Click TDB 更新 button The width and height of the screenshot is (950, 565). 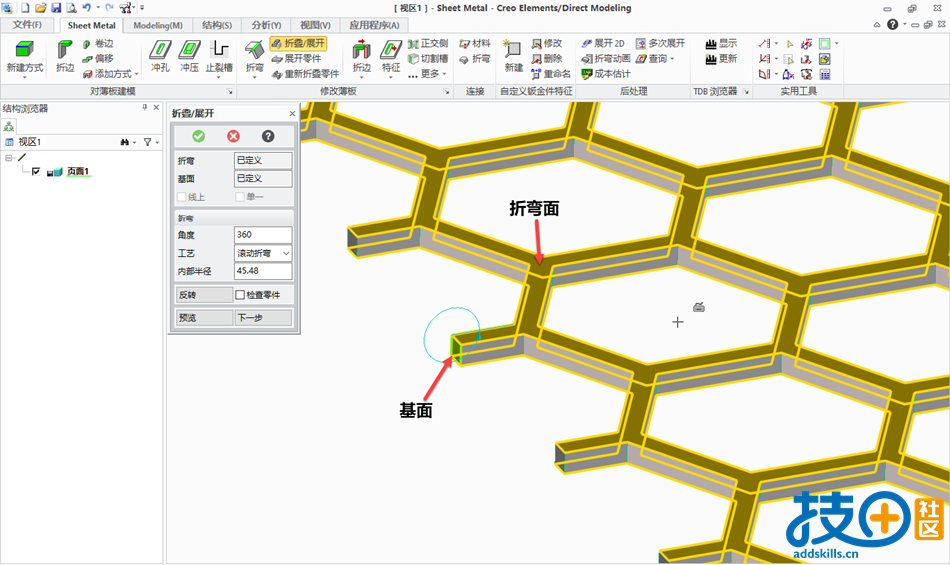tap(722, 59)
